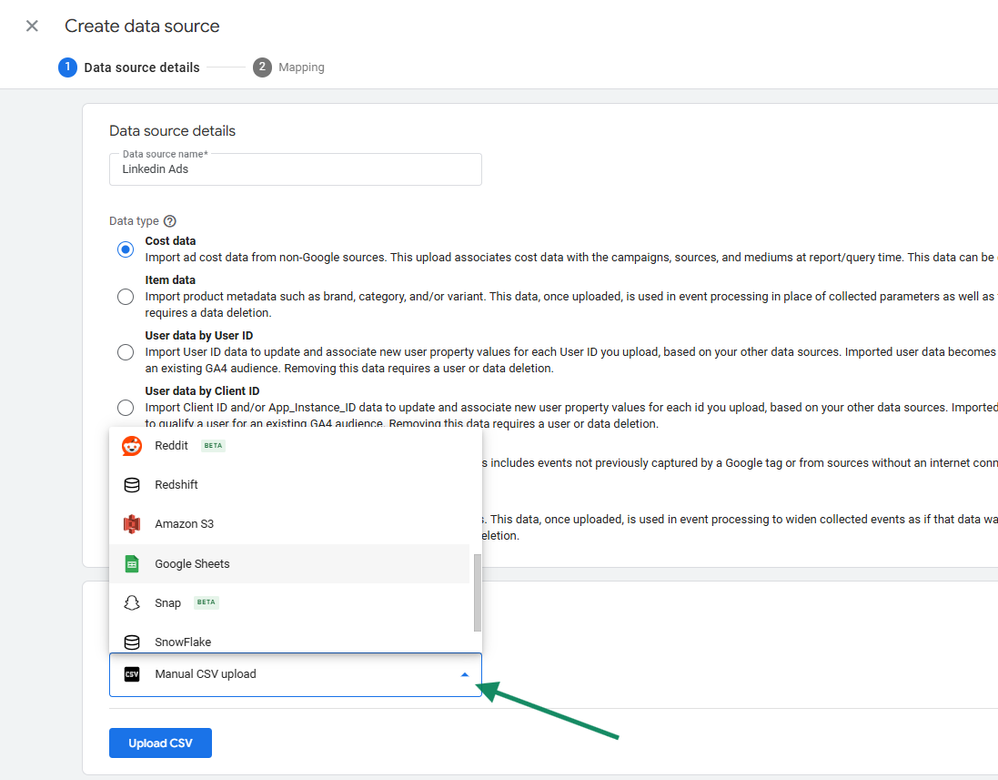Choose User data by User ID option
Viewport: 998px width, 780px height.
(125, 352)
